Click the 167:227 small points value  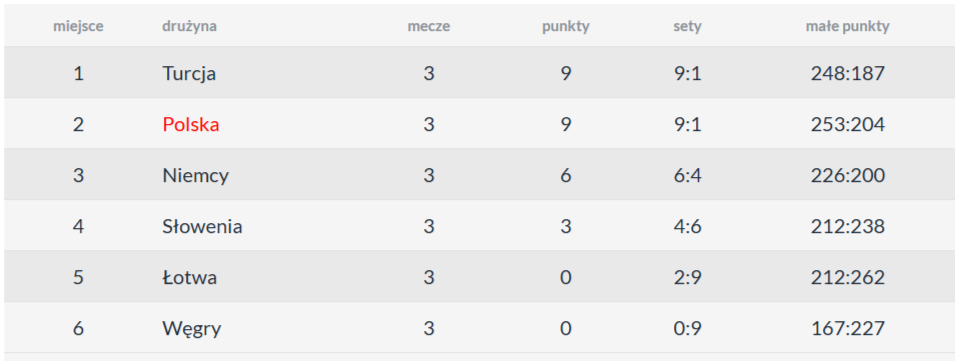pyautogui.click(x=848, y=329)
